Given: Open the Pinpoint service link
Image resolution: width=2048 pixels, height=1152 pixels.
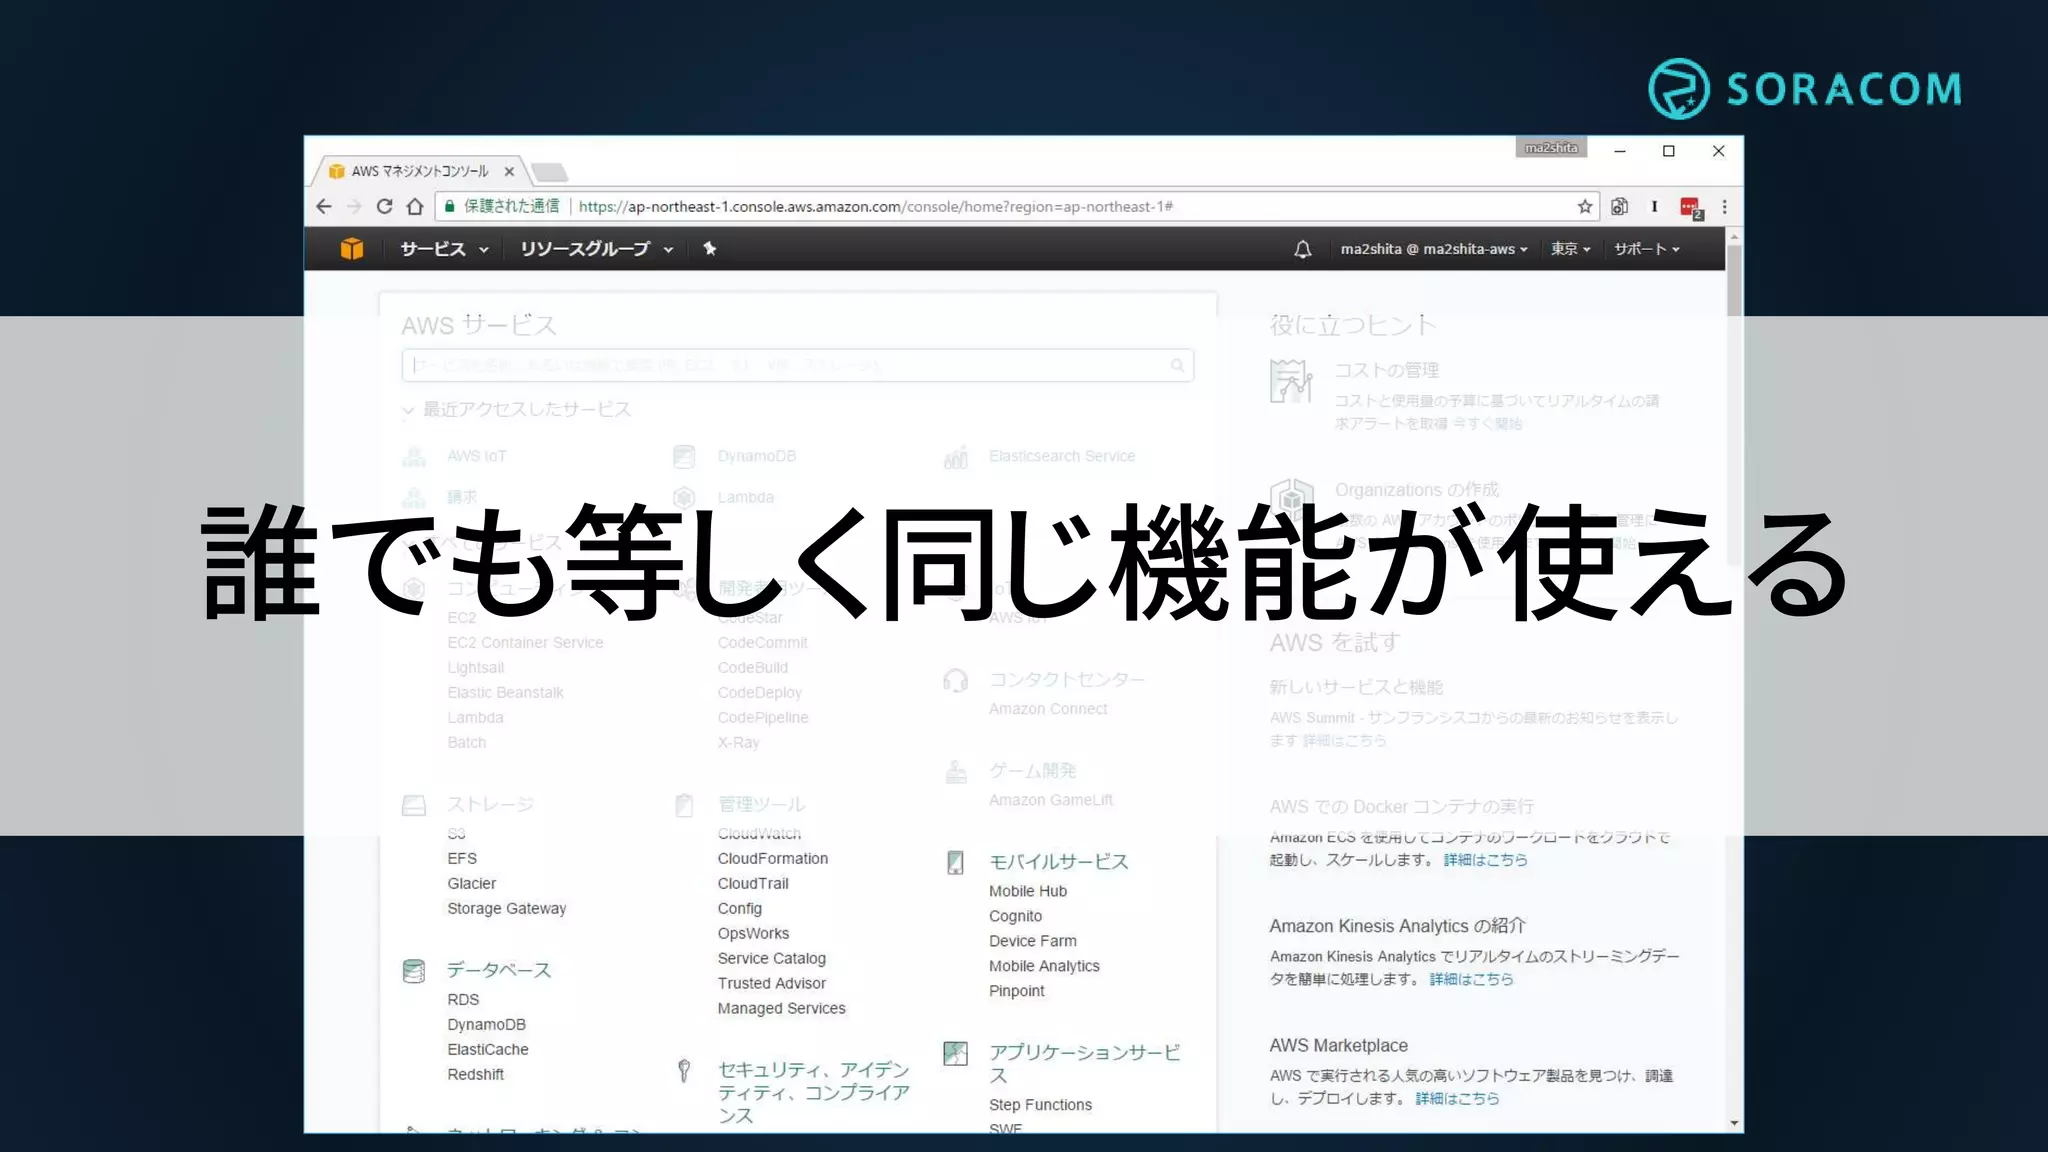Looking at the screenshot, I should (x=1017, y=992).
